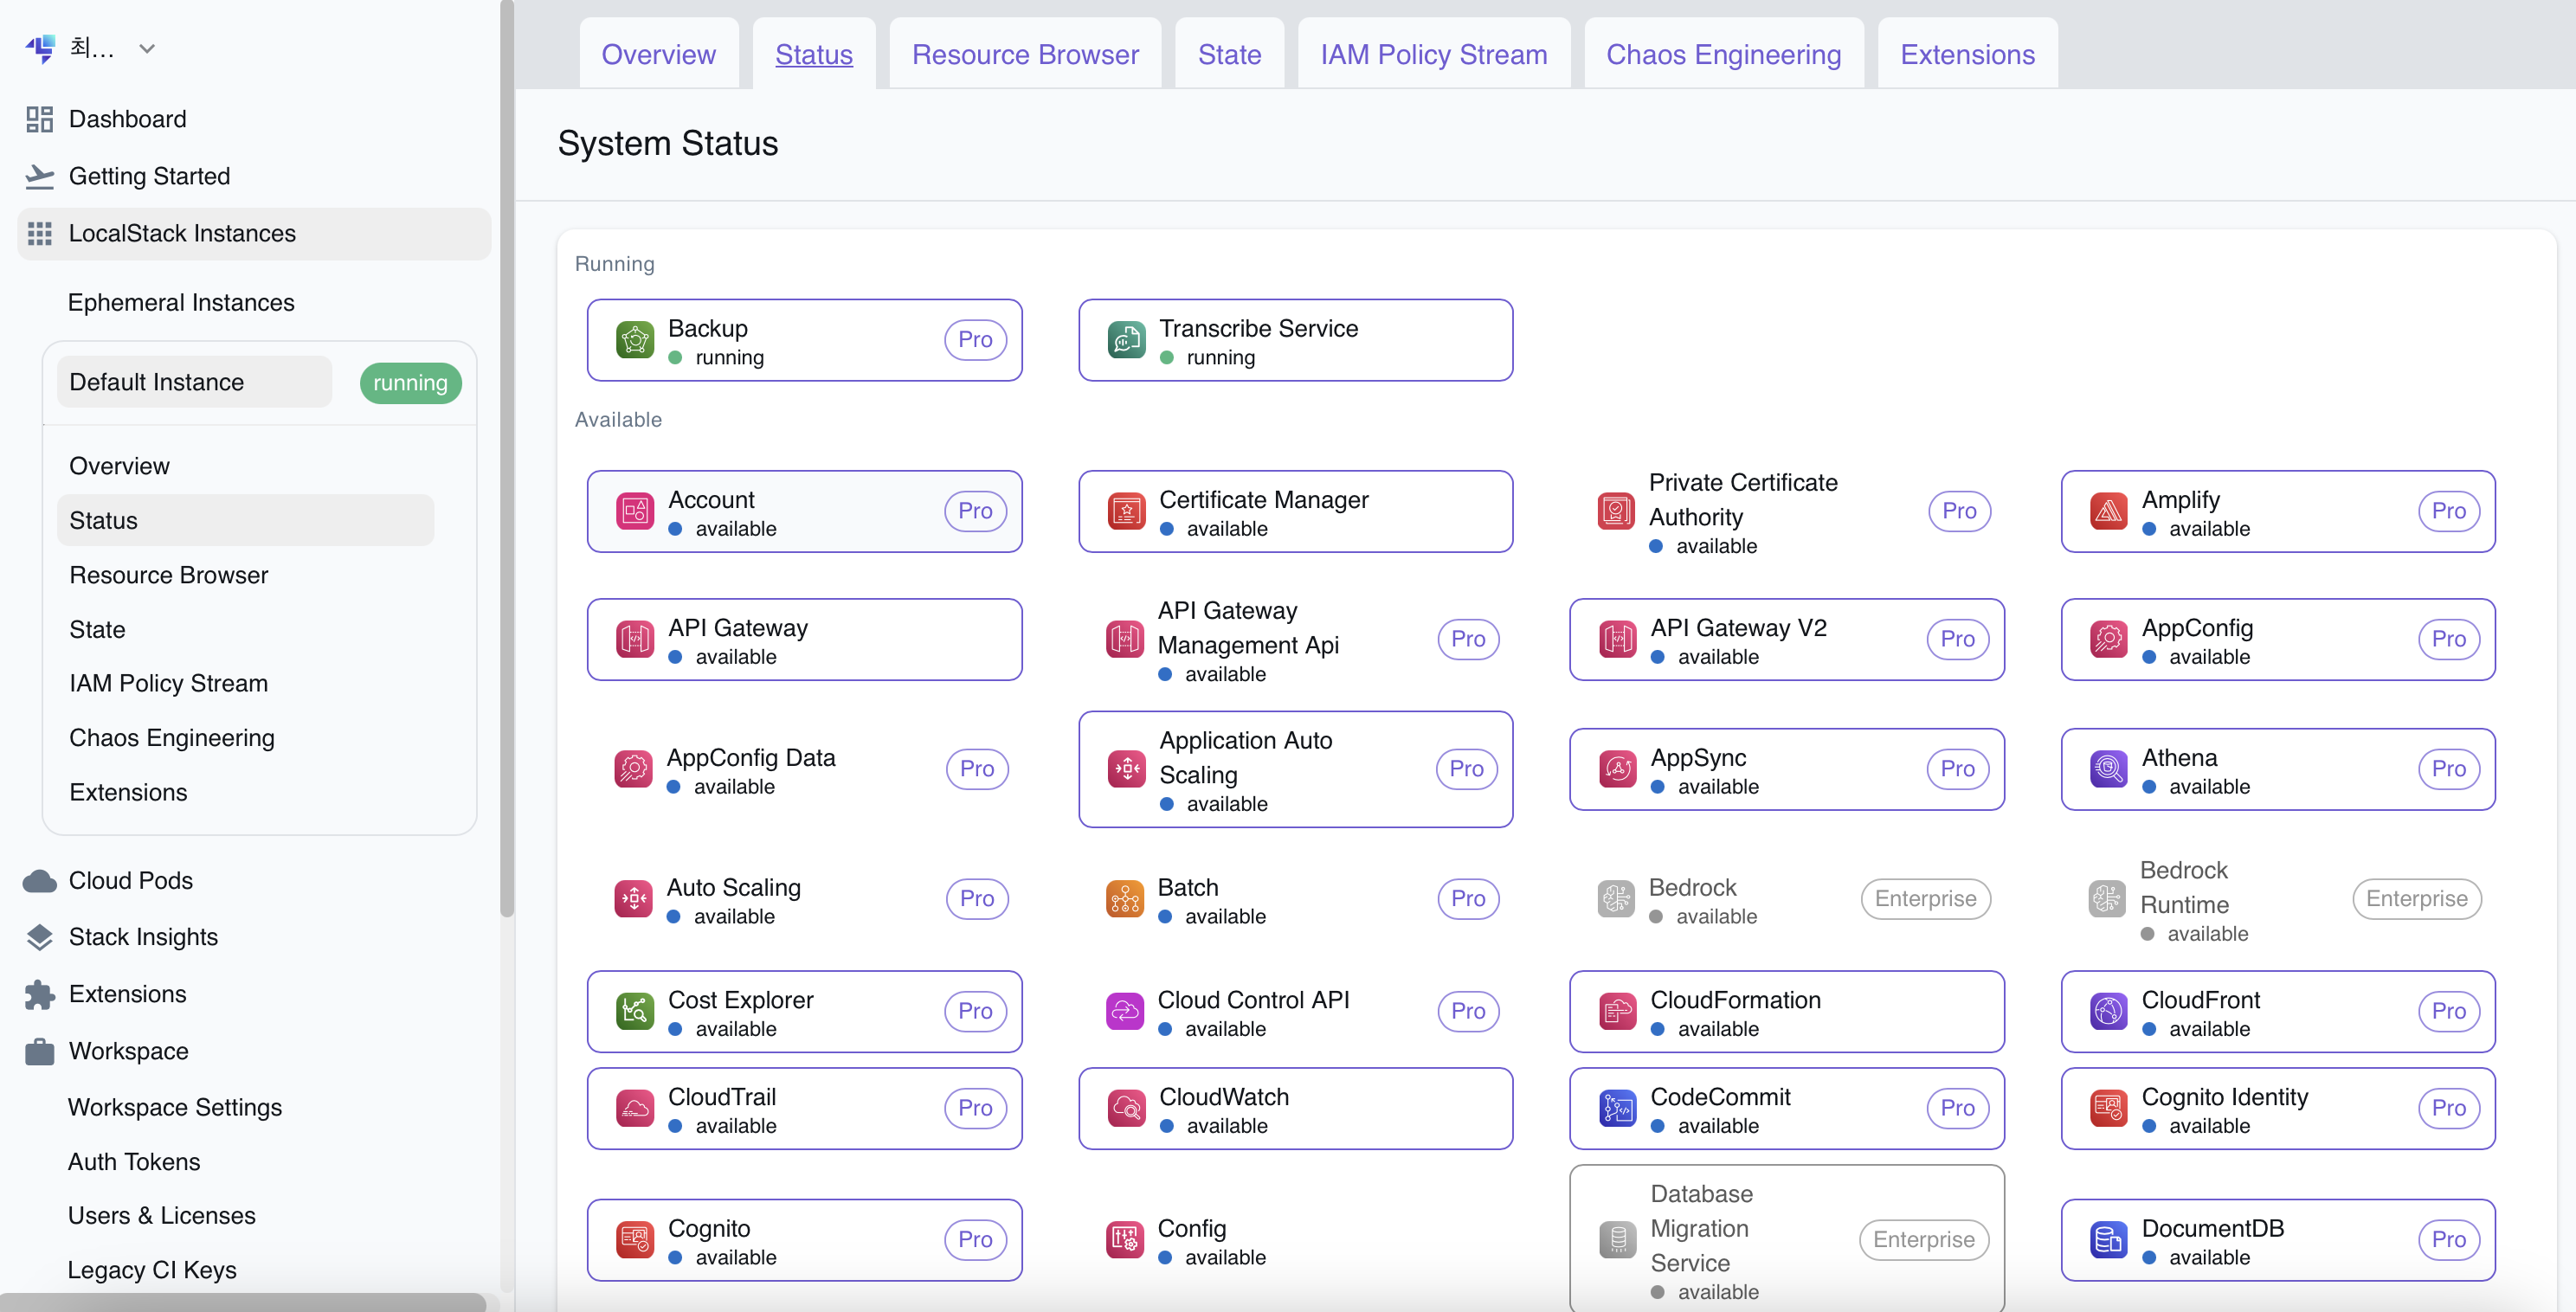This screenshot has height=1312, width=2576.
Task: Click the Bedrock service icon
Action: 1616,899
